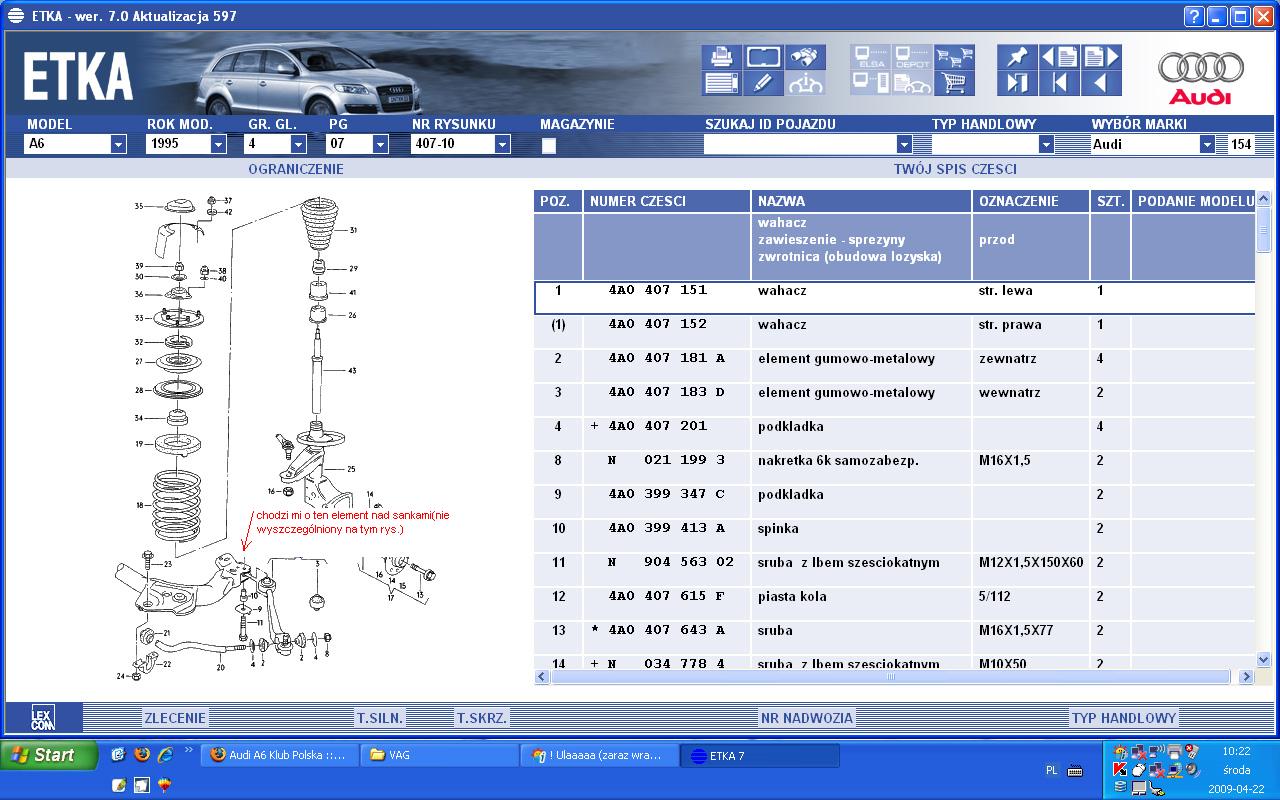Click the pushpin icon
Screen dimensions: 1280x800
[1017, 57]
